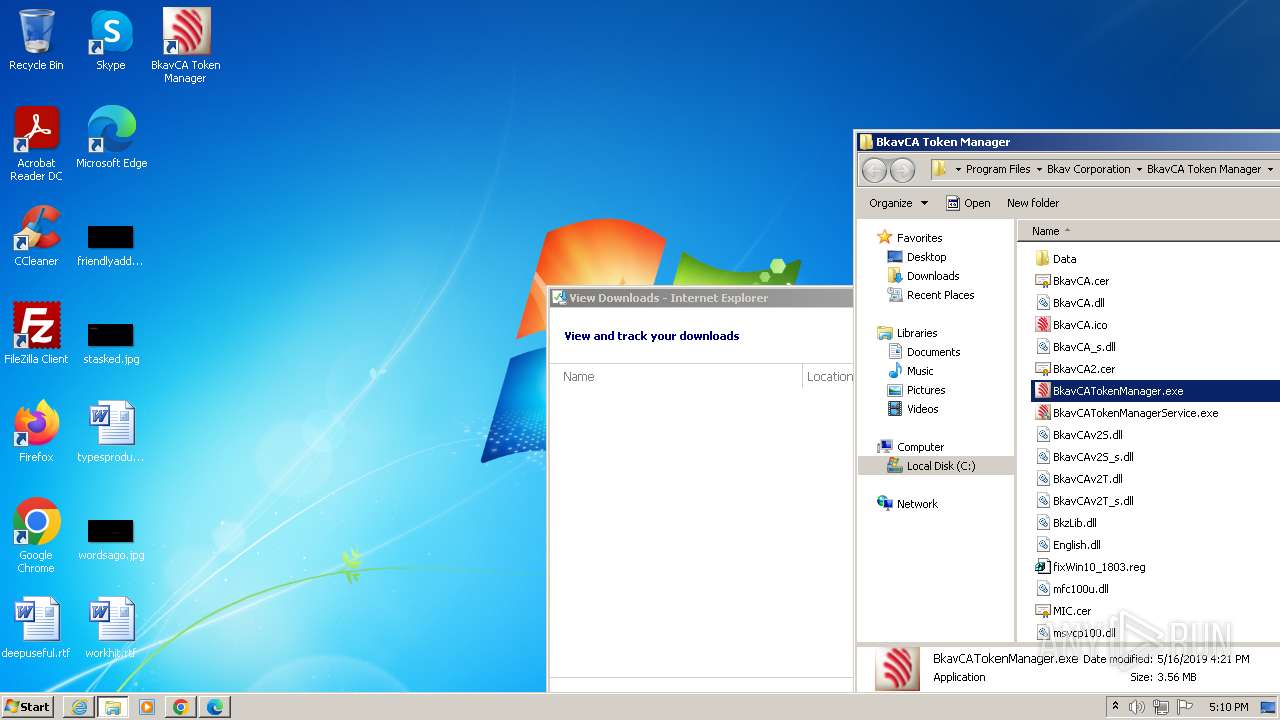
Task: Select deepuseful.rtf on the desktop
Action: pyautogui.click(x=36, y=627)
